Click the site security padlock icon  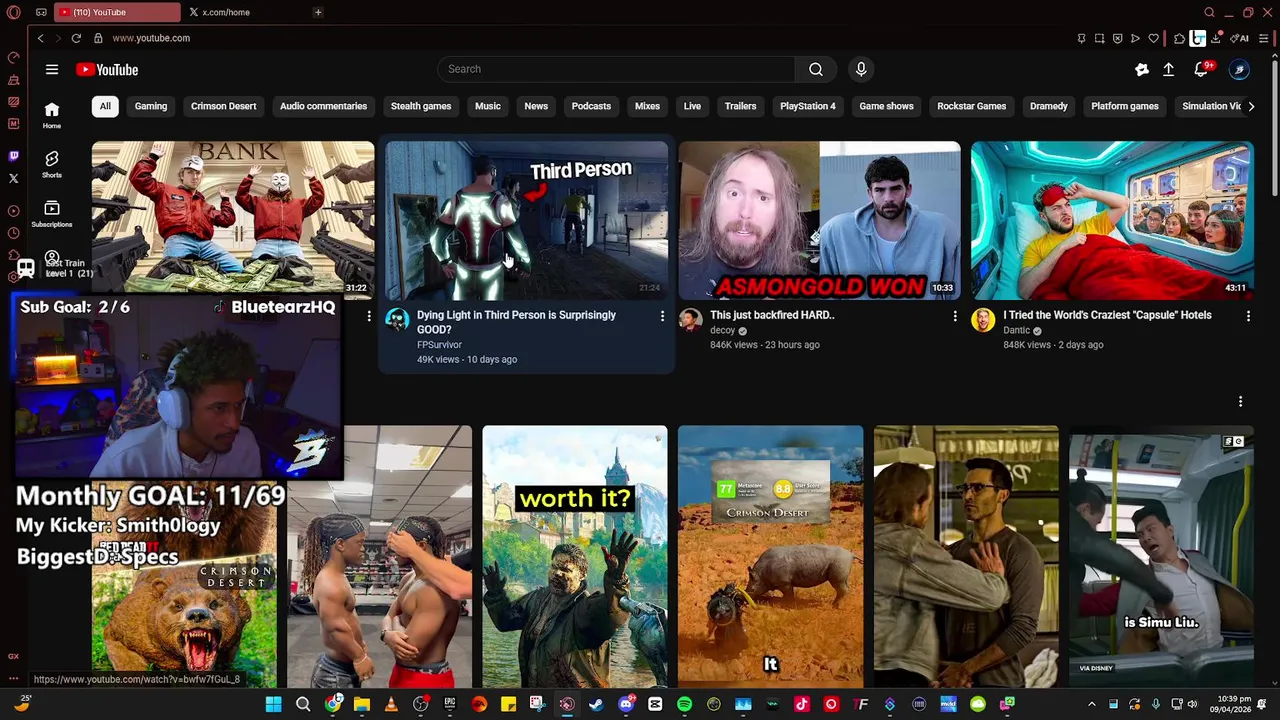coord(98,38)
